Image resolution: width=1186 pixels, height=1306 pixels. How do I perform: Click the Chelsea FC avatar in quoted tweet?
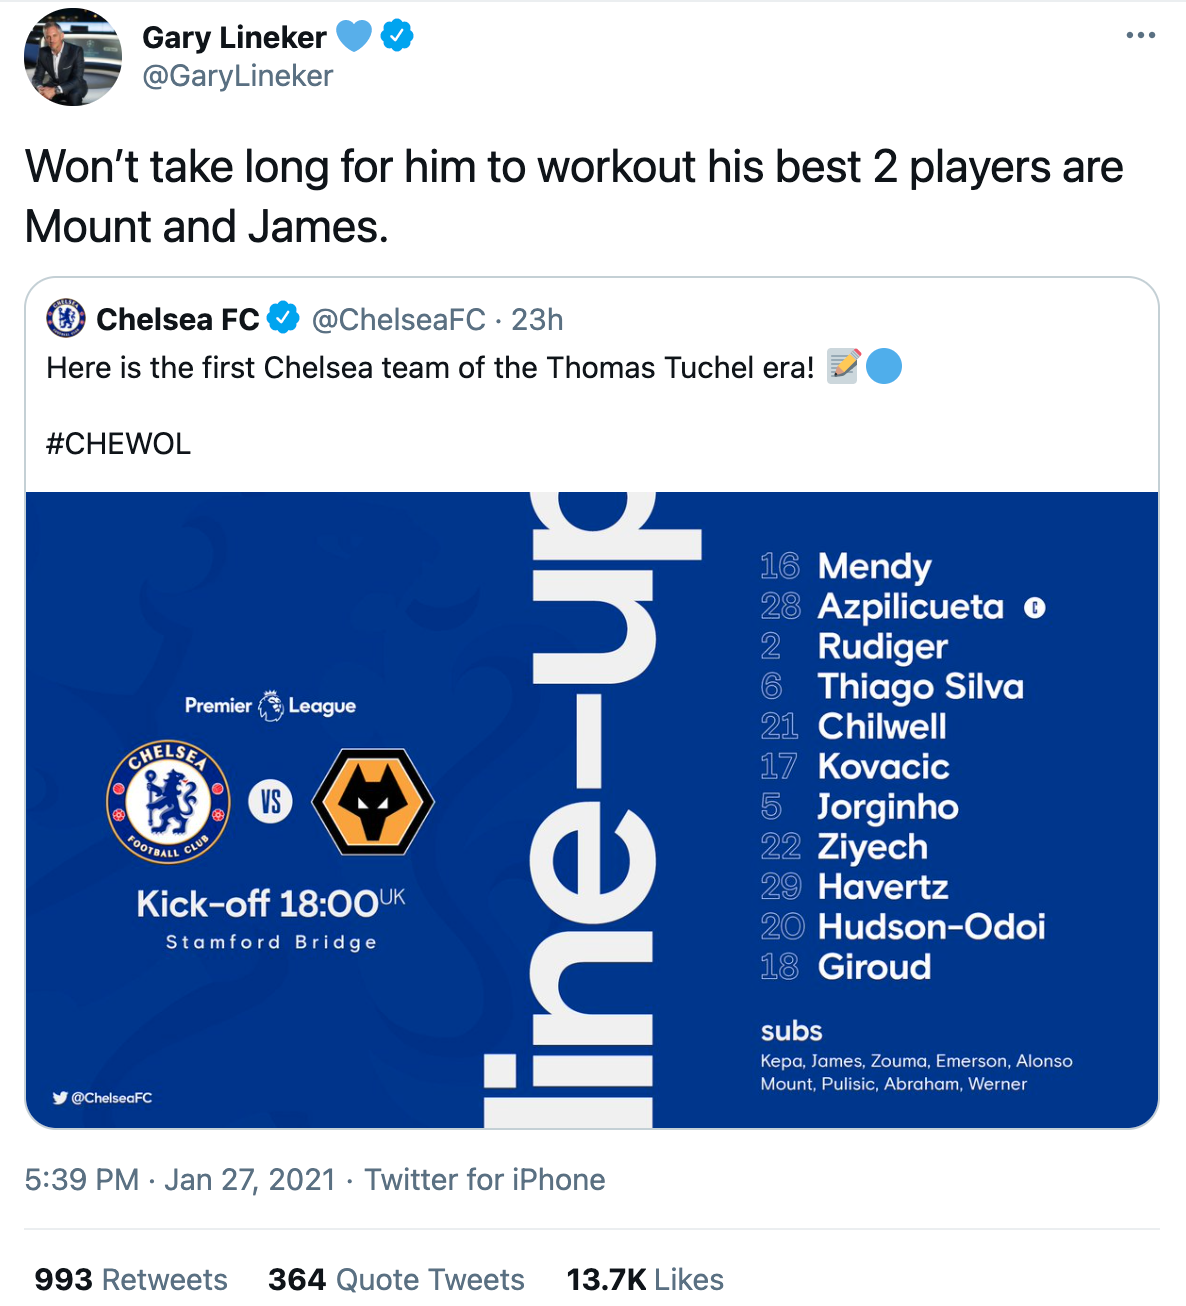(67, 319)
